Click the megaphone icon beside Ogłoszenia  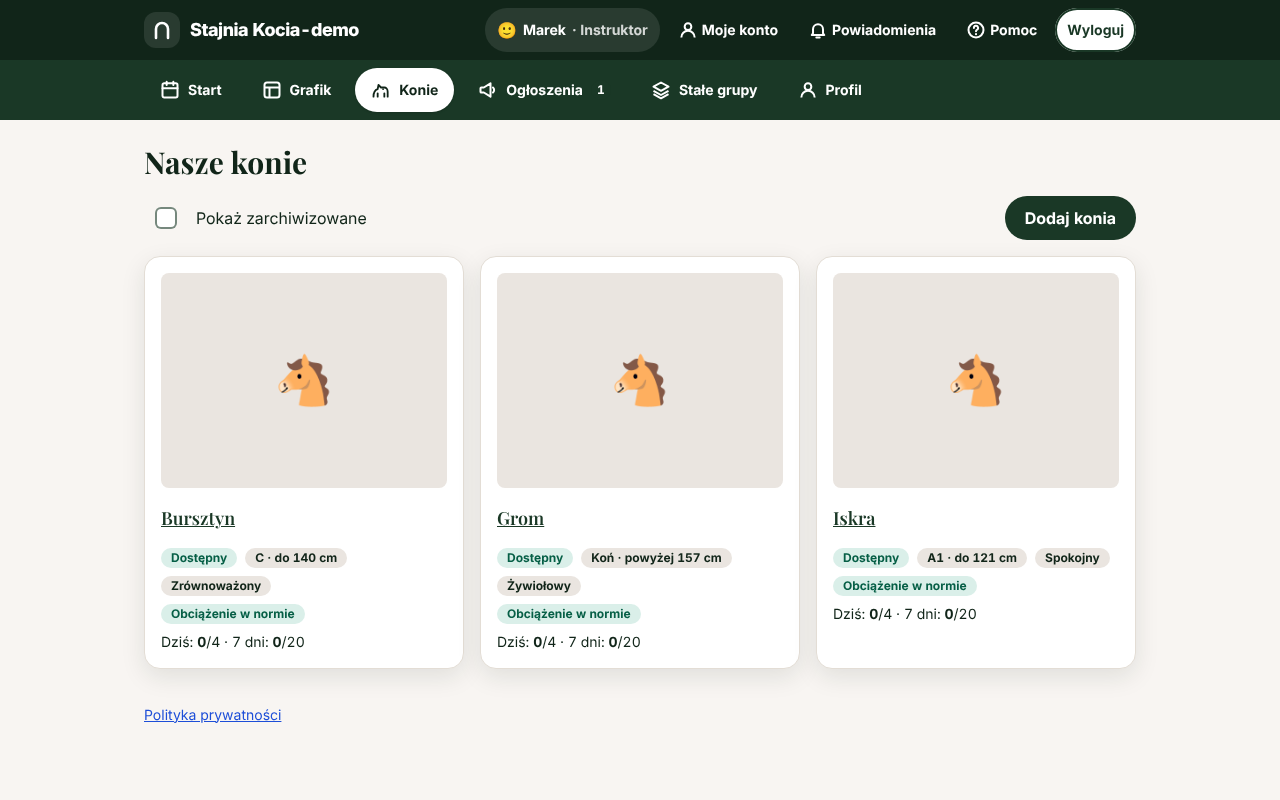coord(488,90)
